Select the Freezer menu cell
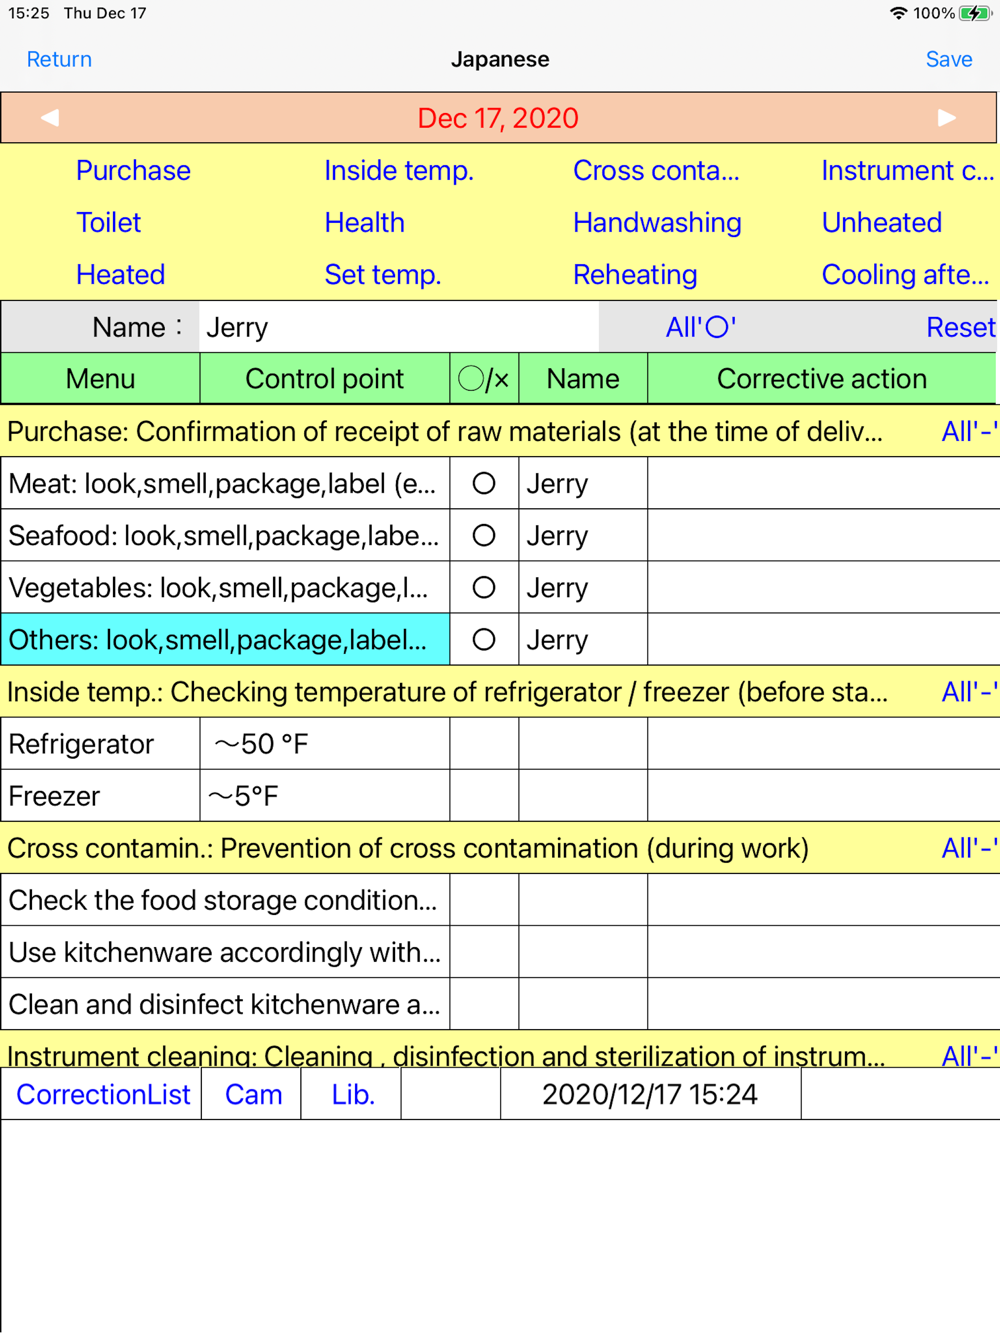The height and width of the screenshot is (1334, 1000). [x=100, y=796]
